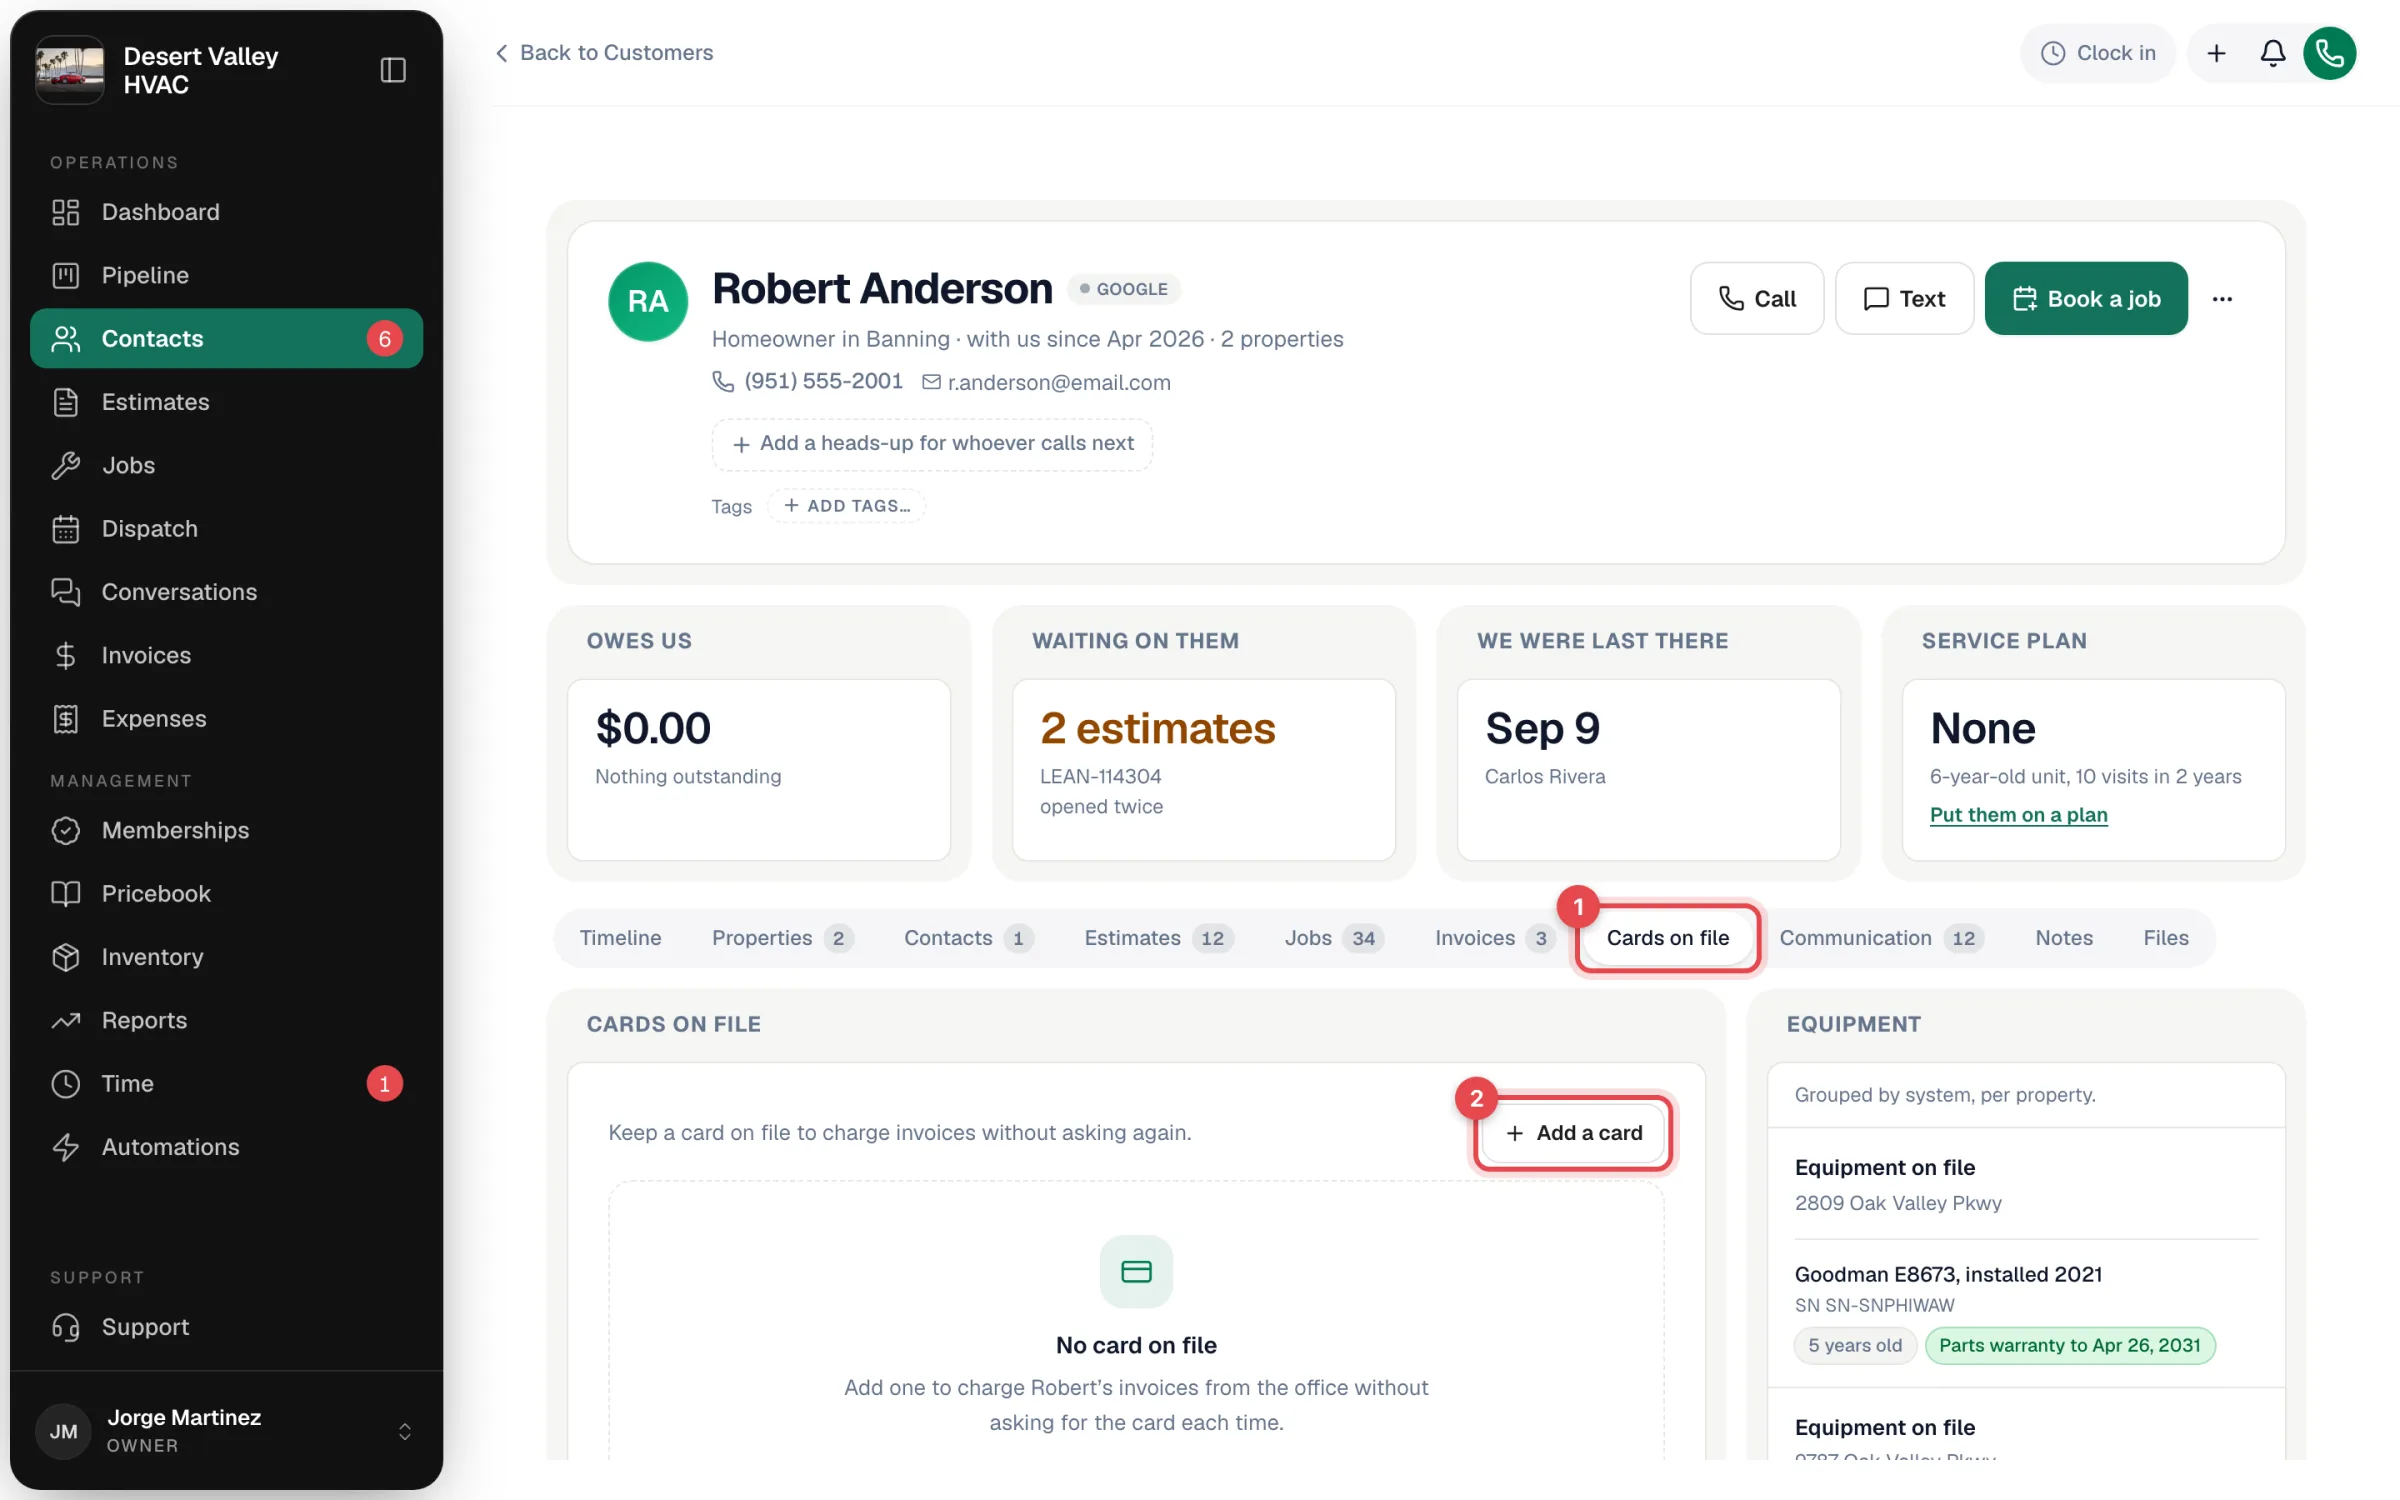Call Robert Anderson
2400x1500 pixels.
1757,298
